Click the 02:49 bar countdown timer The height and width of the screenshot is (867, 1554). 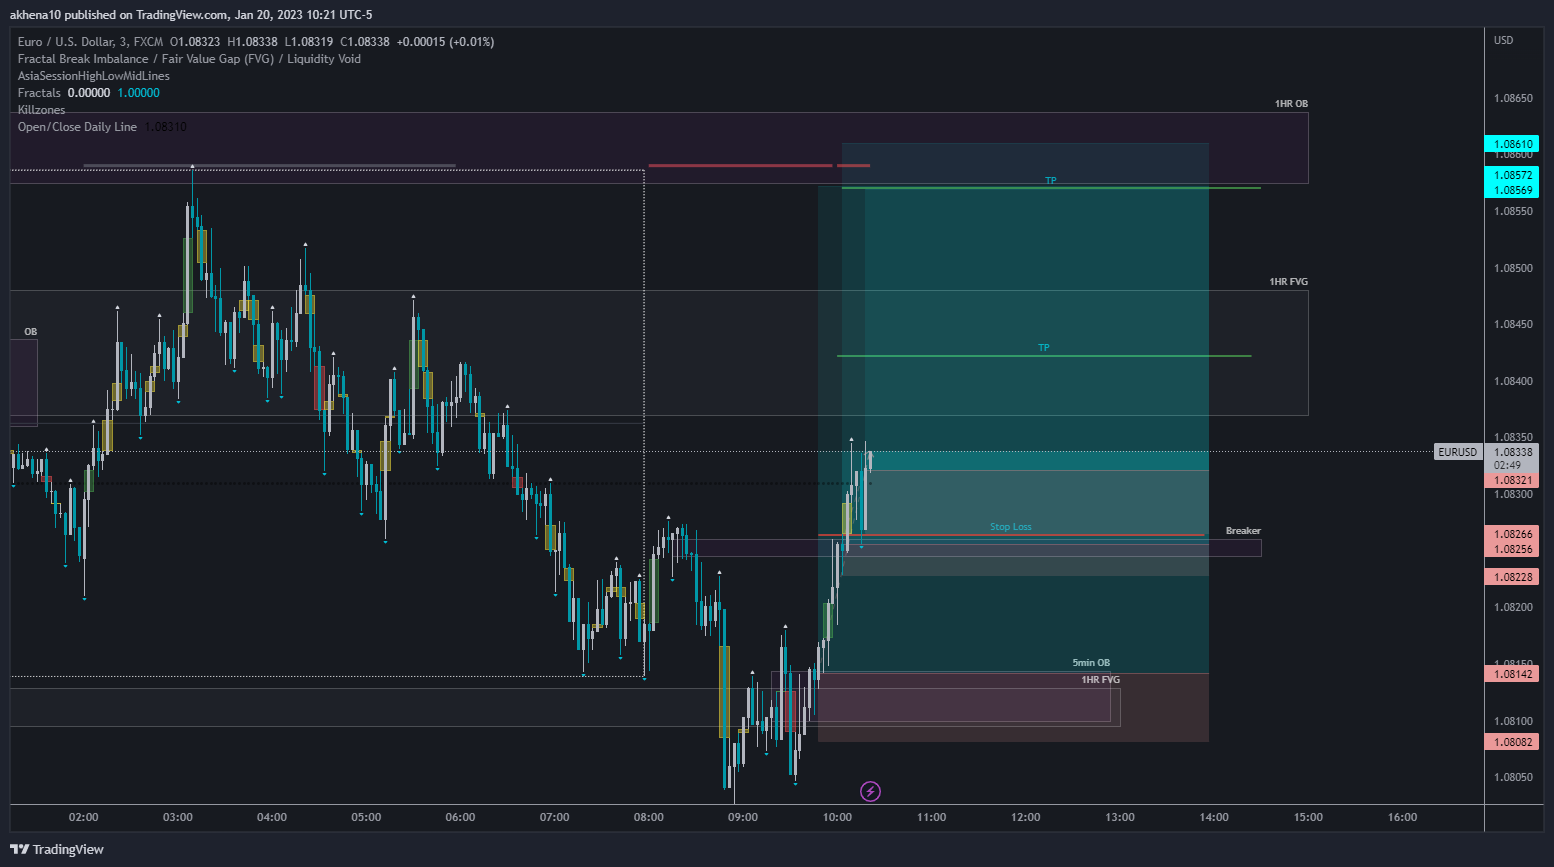(x=1507, y=466)
